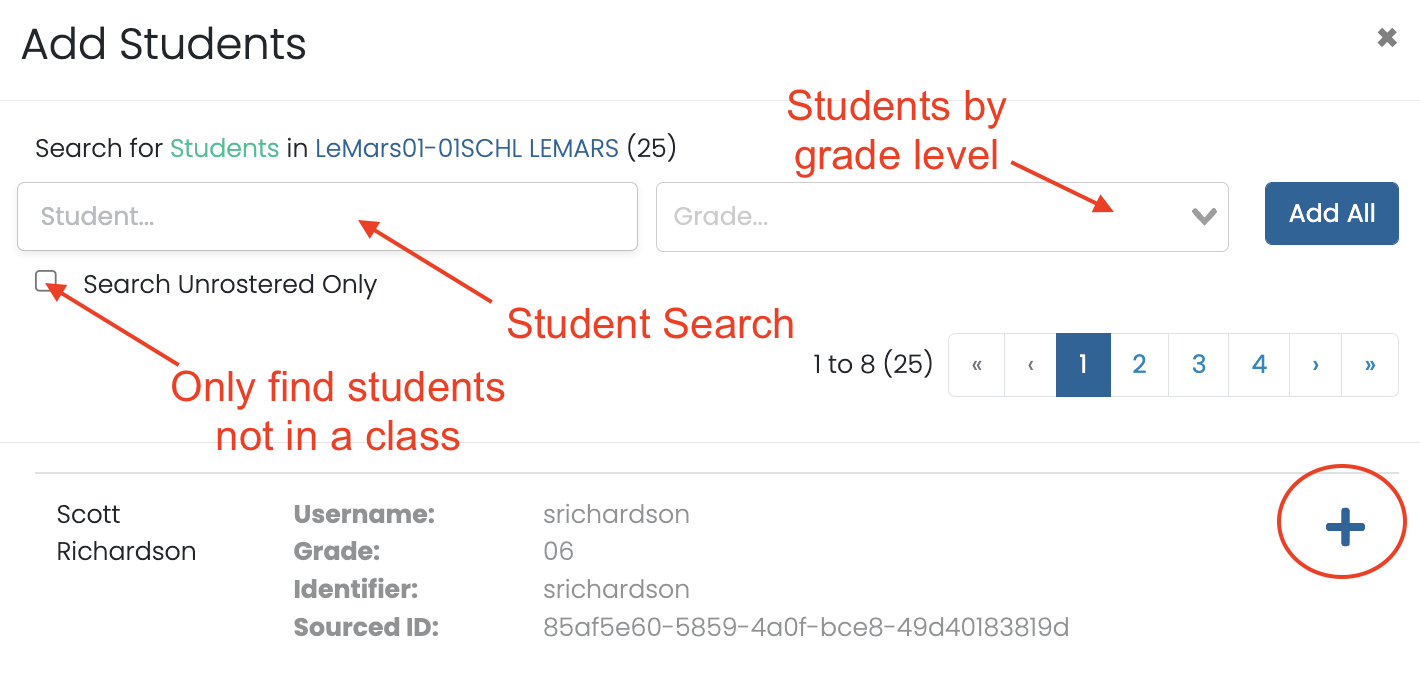Click the Username value srichardson
This screenshot has width=1420, height=692.
[x=616, y=514]
